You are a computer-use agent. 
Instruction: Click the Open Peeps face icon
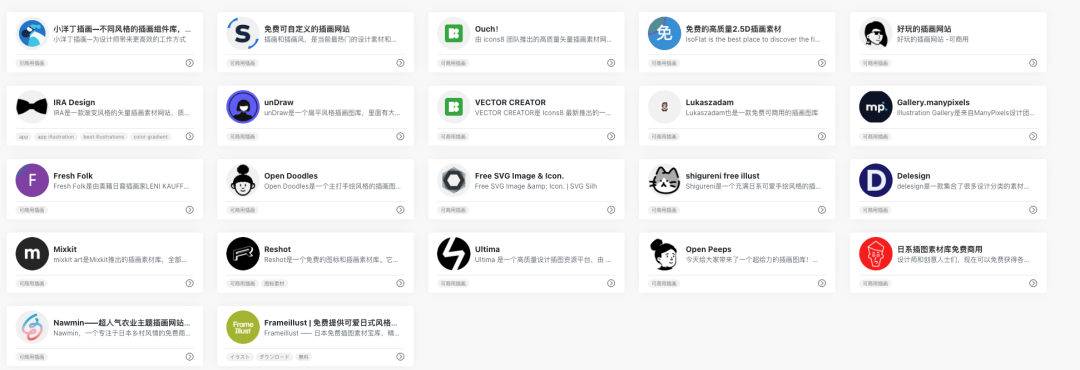coord(665,254)
